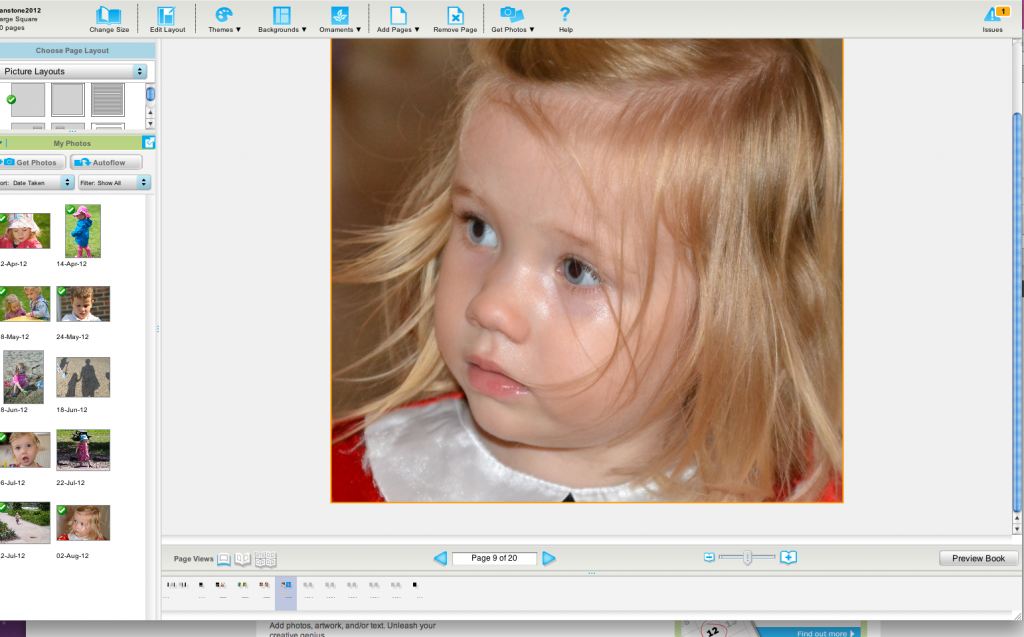Click the 18-Jun-12 date label
This screenshot has width=1024, height=637.
point(72,410)
